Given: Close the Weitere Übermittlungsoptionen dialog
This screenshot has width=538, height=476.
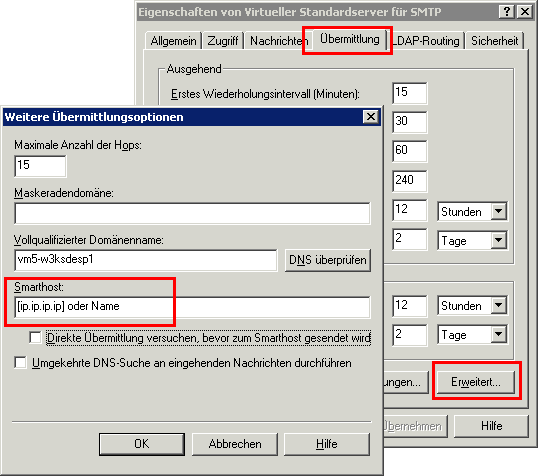Looking at the screenshot, I should (371, 117).
